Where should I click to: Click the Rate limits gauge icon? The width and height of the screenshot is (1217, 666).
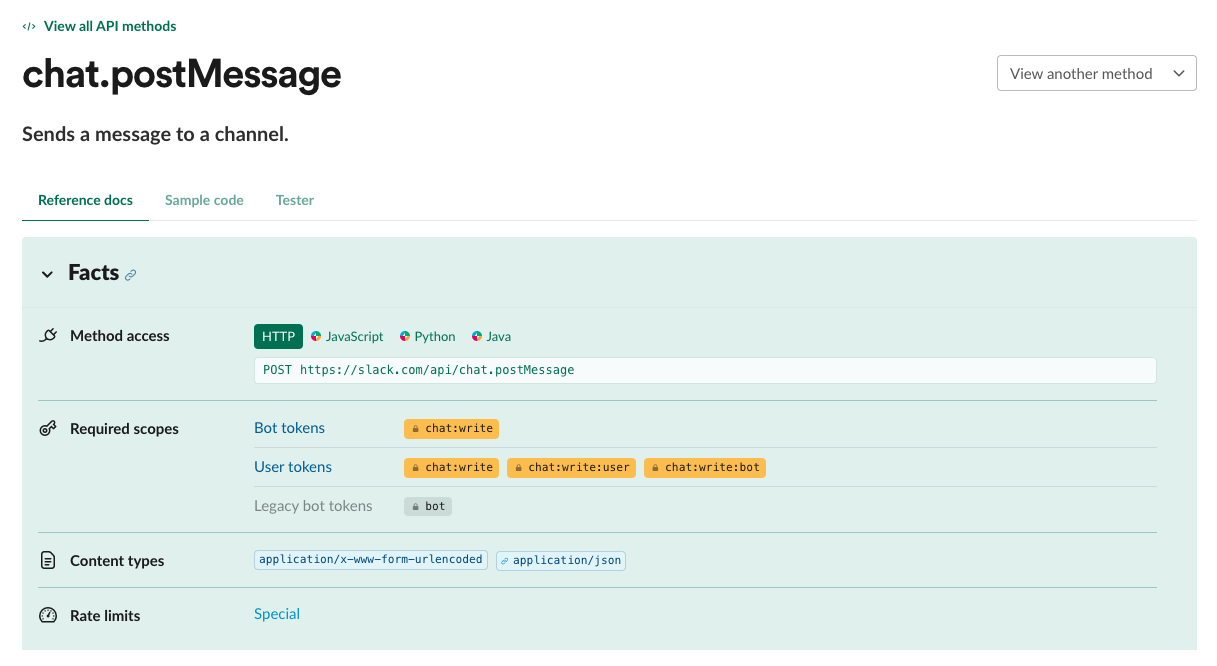(x=48, y=616)
